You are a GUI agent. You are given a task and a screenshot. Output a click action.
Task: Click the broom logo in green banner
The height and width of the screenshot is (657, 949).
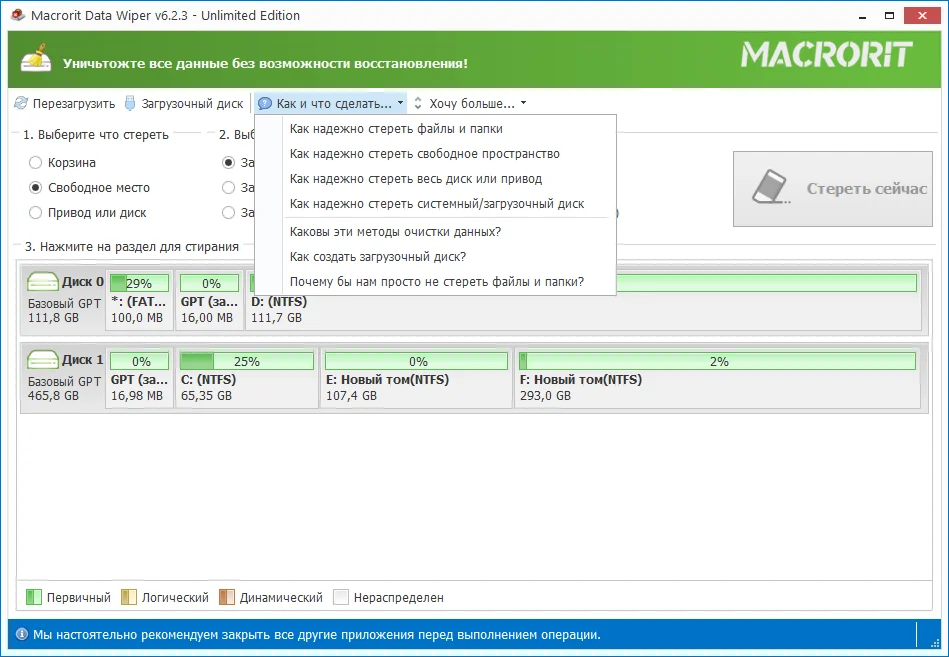tap(36, 59)
